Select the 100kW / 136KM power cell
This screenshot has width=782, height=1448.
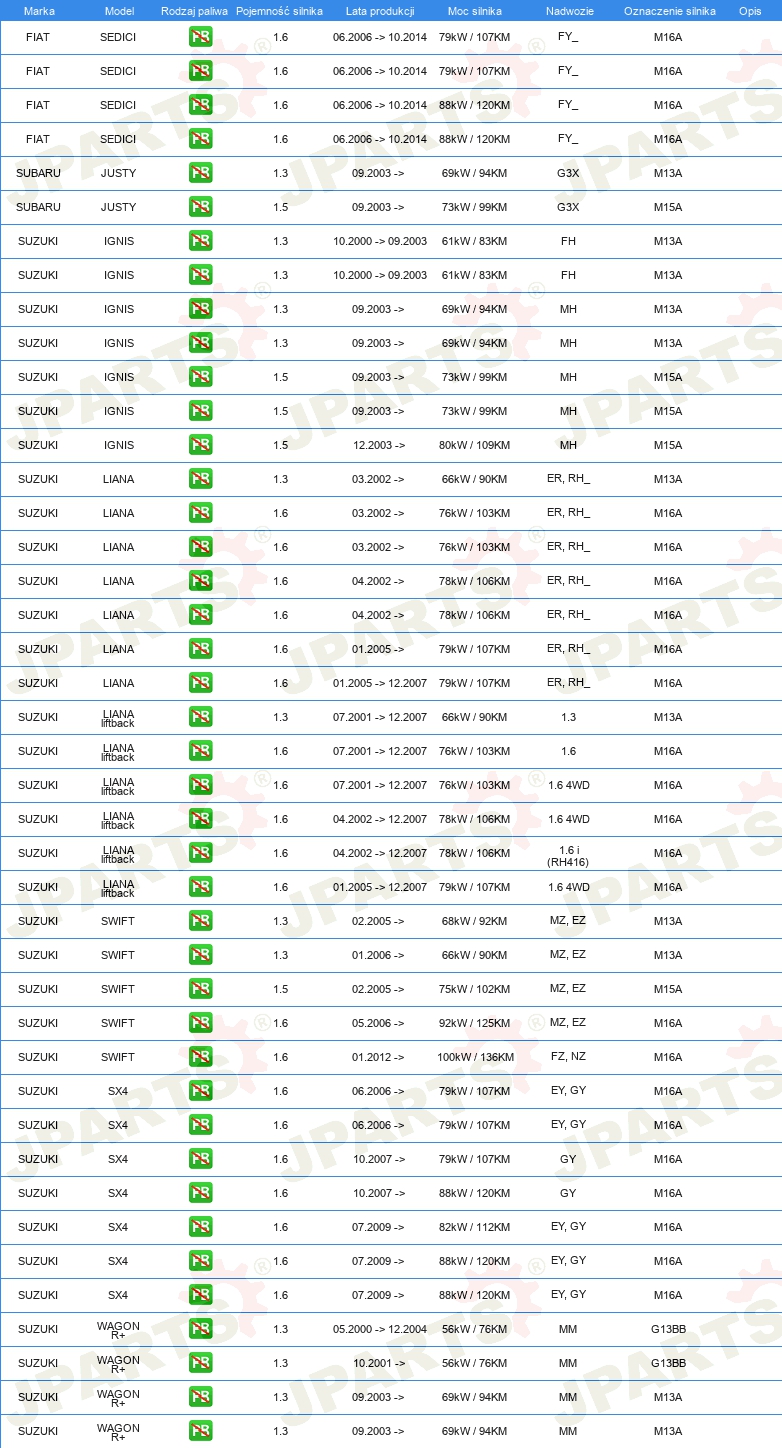(474, 1057)
